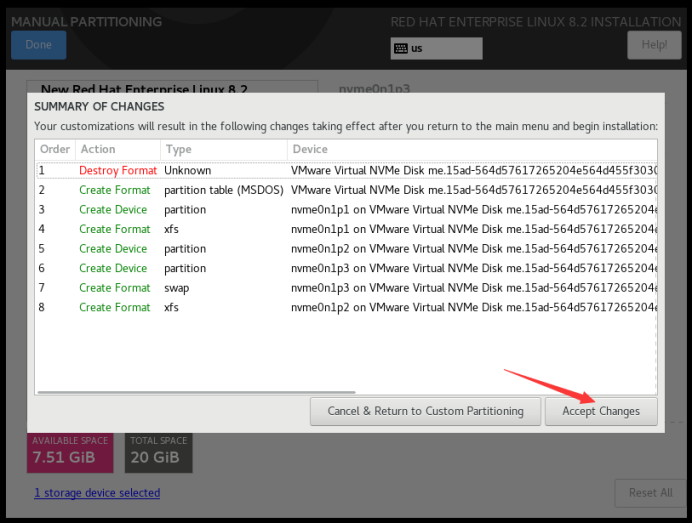Click the Accept Changes button
692x524 pixels.
click(601, 411)
